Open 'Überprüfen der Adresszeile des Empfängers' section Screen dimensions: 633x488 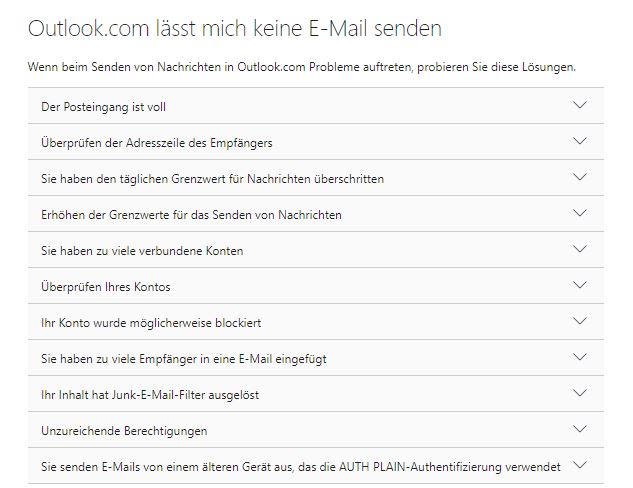coord(316,142)
